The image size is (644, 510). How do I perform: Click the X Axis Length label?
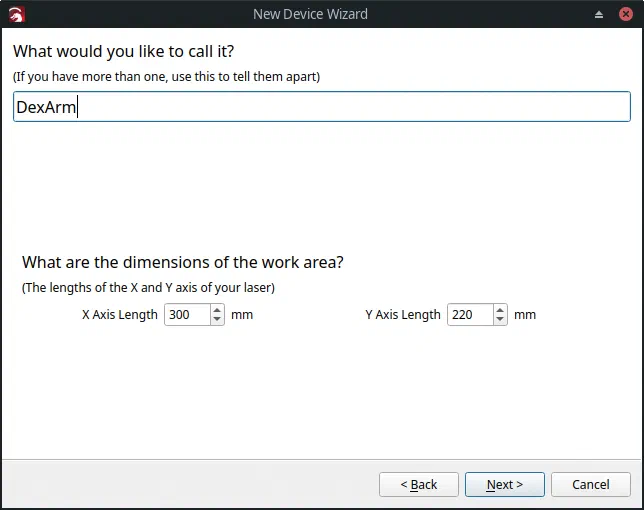[120, 315]
